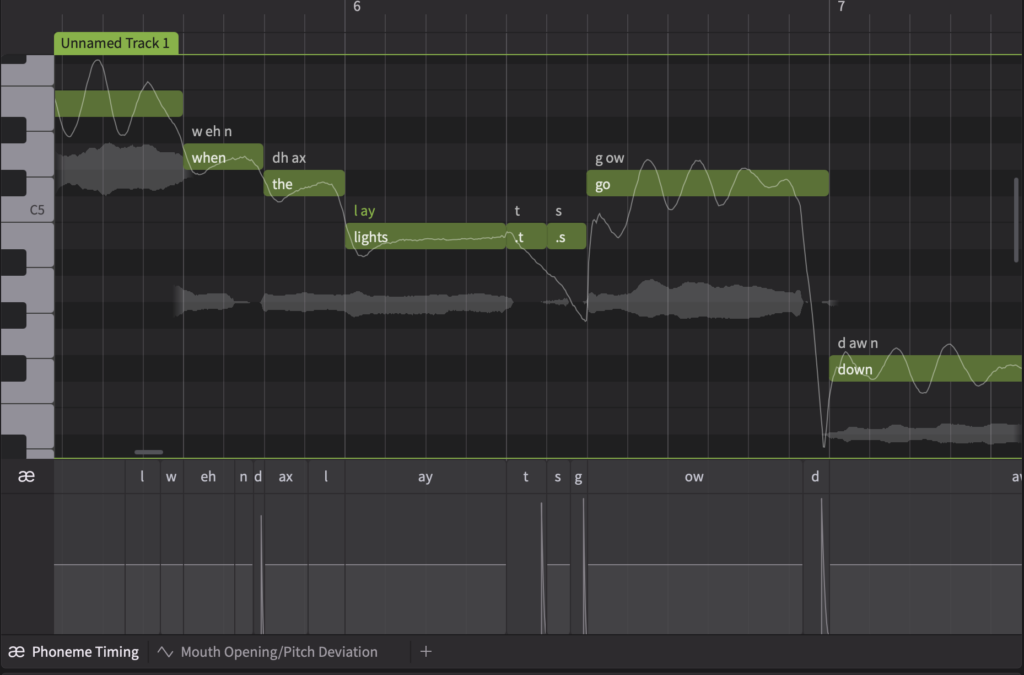Select the "ow" phoneme segment in the timing lane
This screenshot has width=1024, height=675.
(694, 477)
